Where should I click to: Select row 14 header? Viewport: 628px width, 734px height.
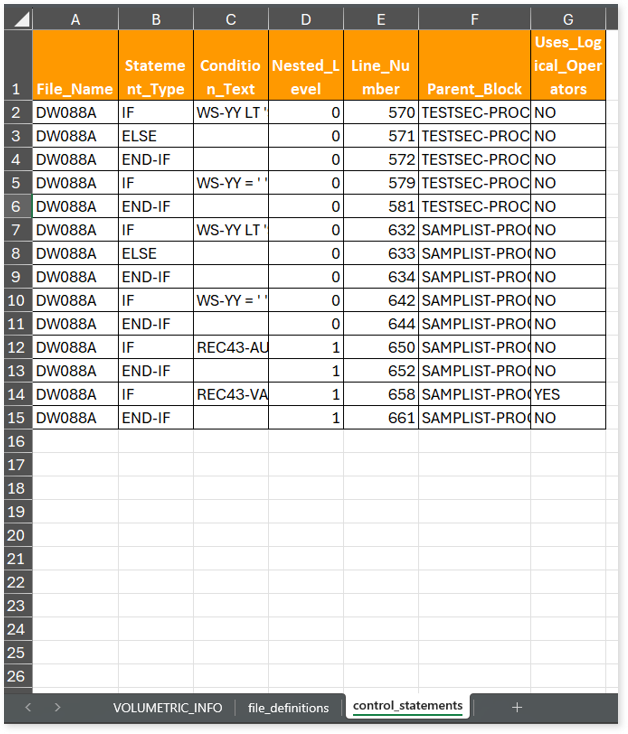[17, 394]
